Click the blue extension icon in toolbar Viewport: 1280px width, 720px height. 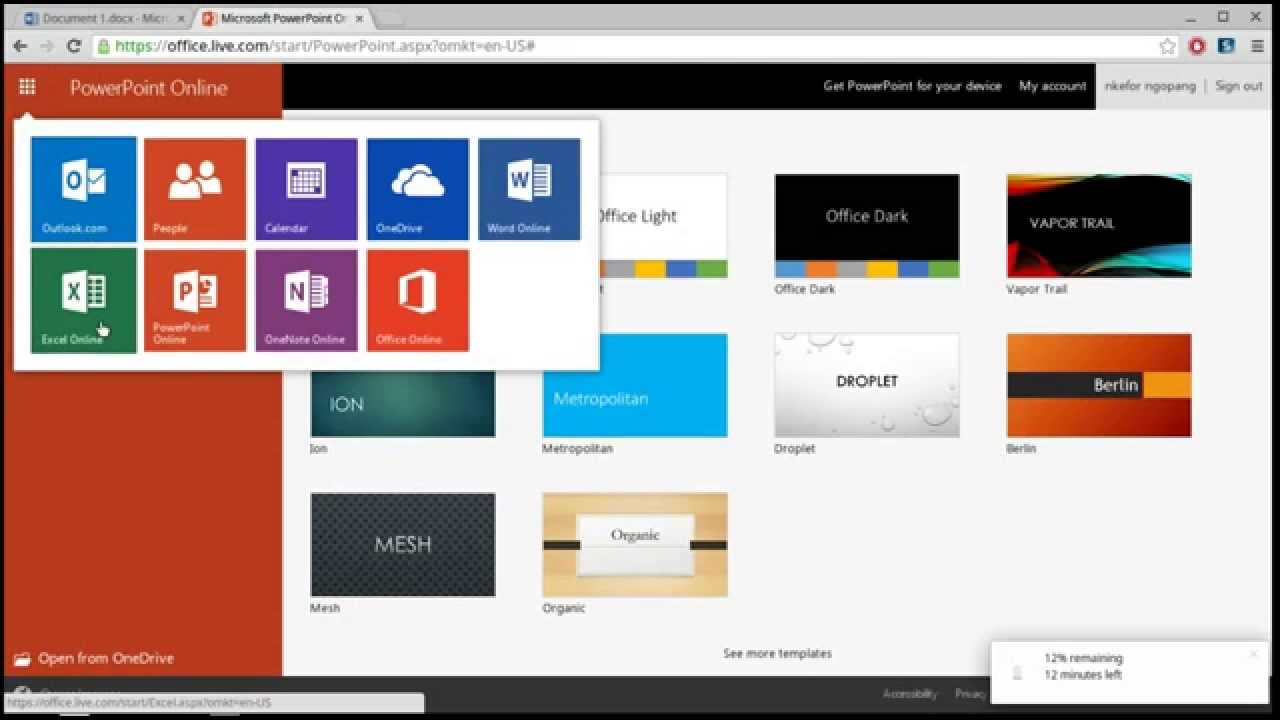(1226, 46)
